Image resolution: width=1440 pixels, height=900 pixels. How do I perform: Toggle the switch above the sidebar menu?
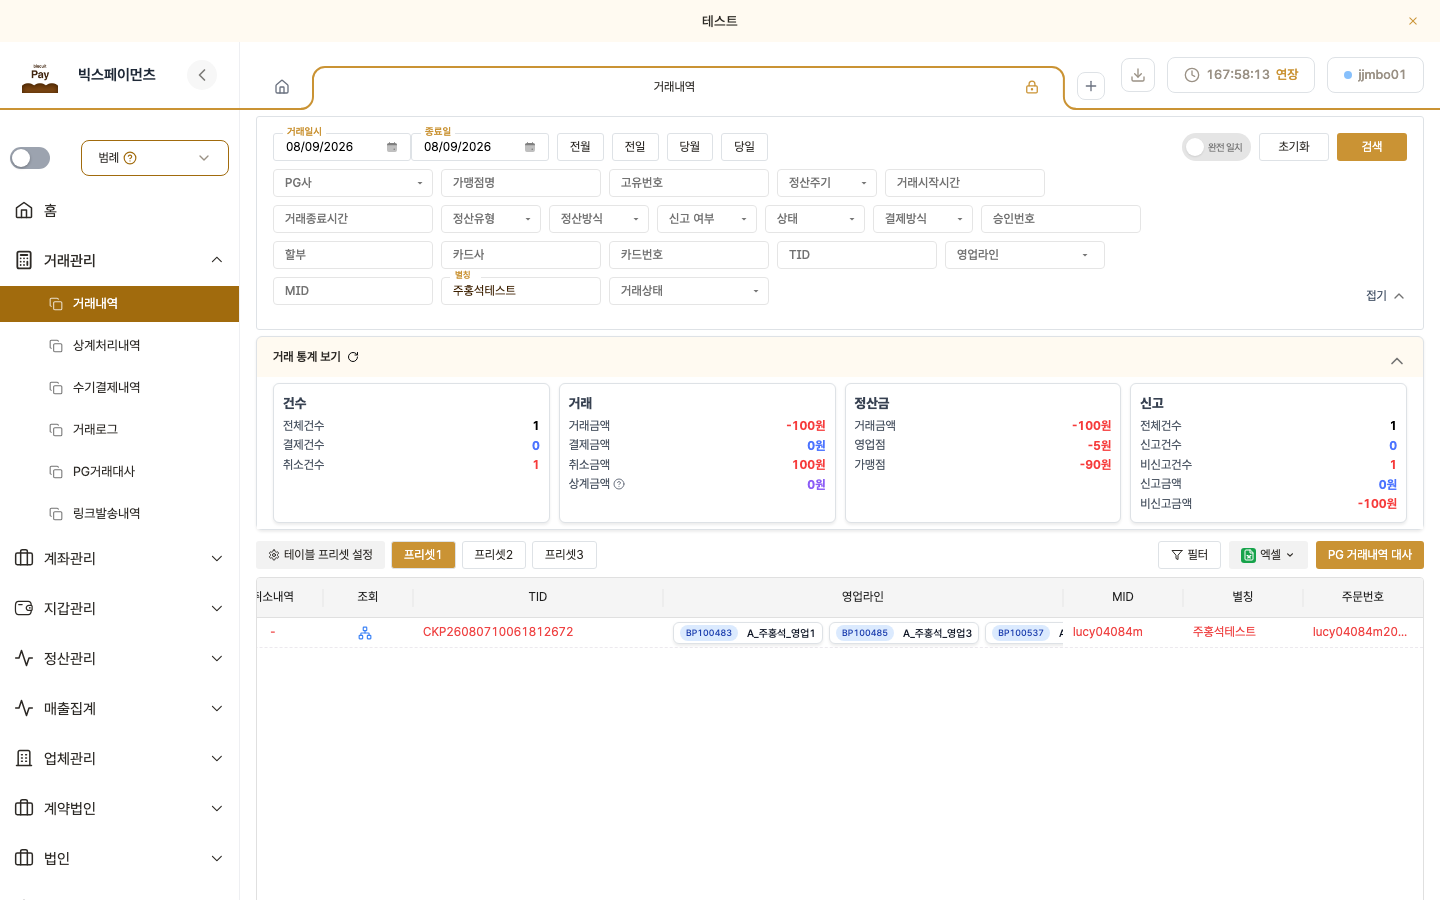tap(30, 158)
